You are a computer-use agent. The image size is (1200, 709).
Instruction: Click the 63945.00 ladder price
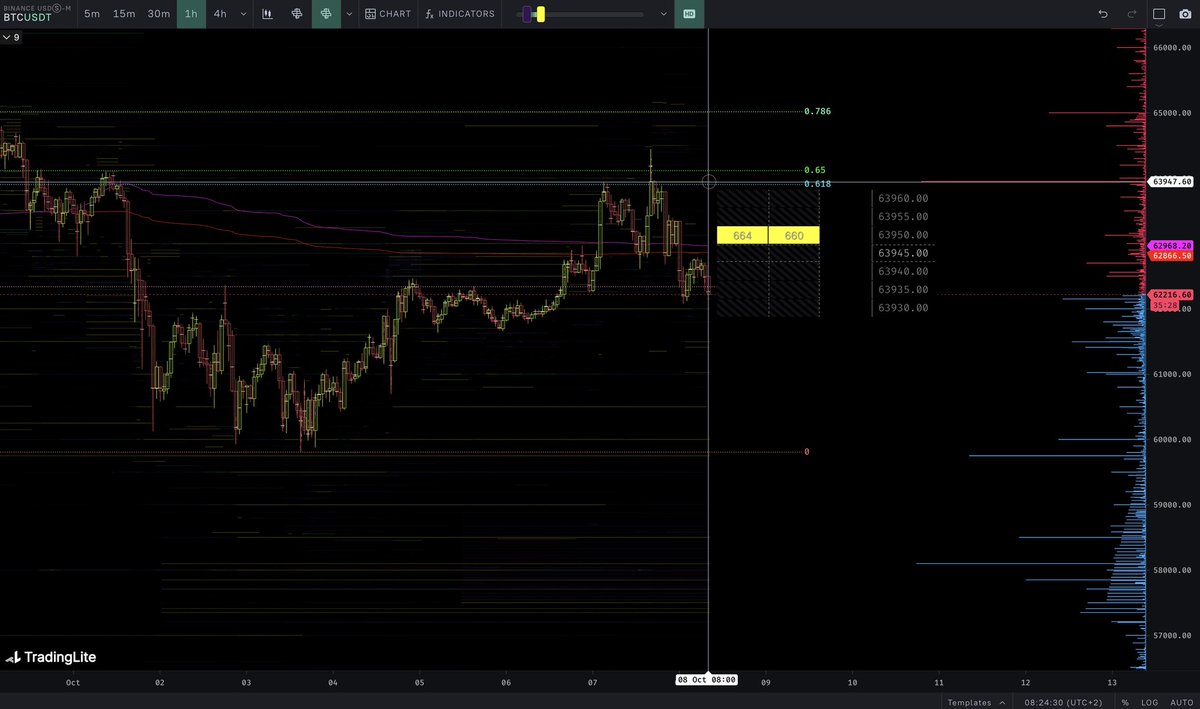903,253
